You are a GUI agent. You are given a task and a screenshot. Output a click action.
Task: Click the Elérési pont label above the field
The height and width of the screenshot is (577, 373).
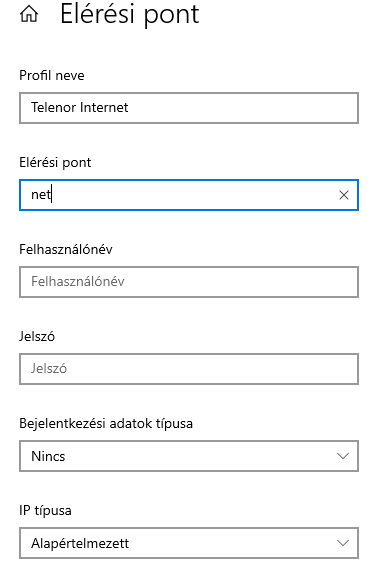(55, 162)
